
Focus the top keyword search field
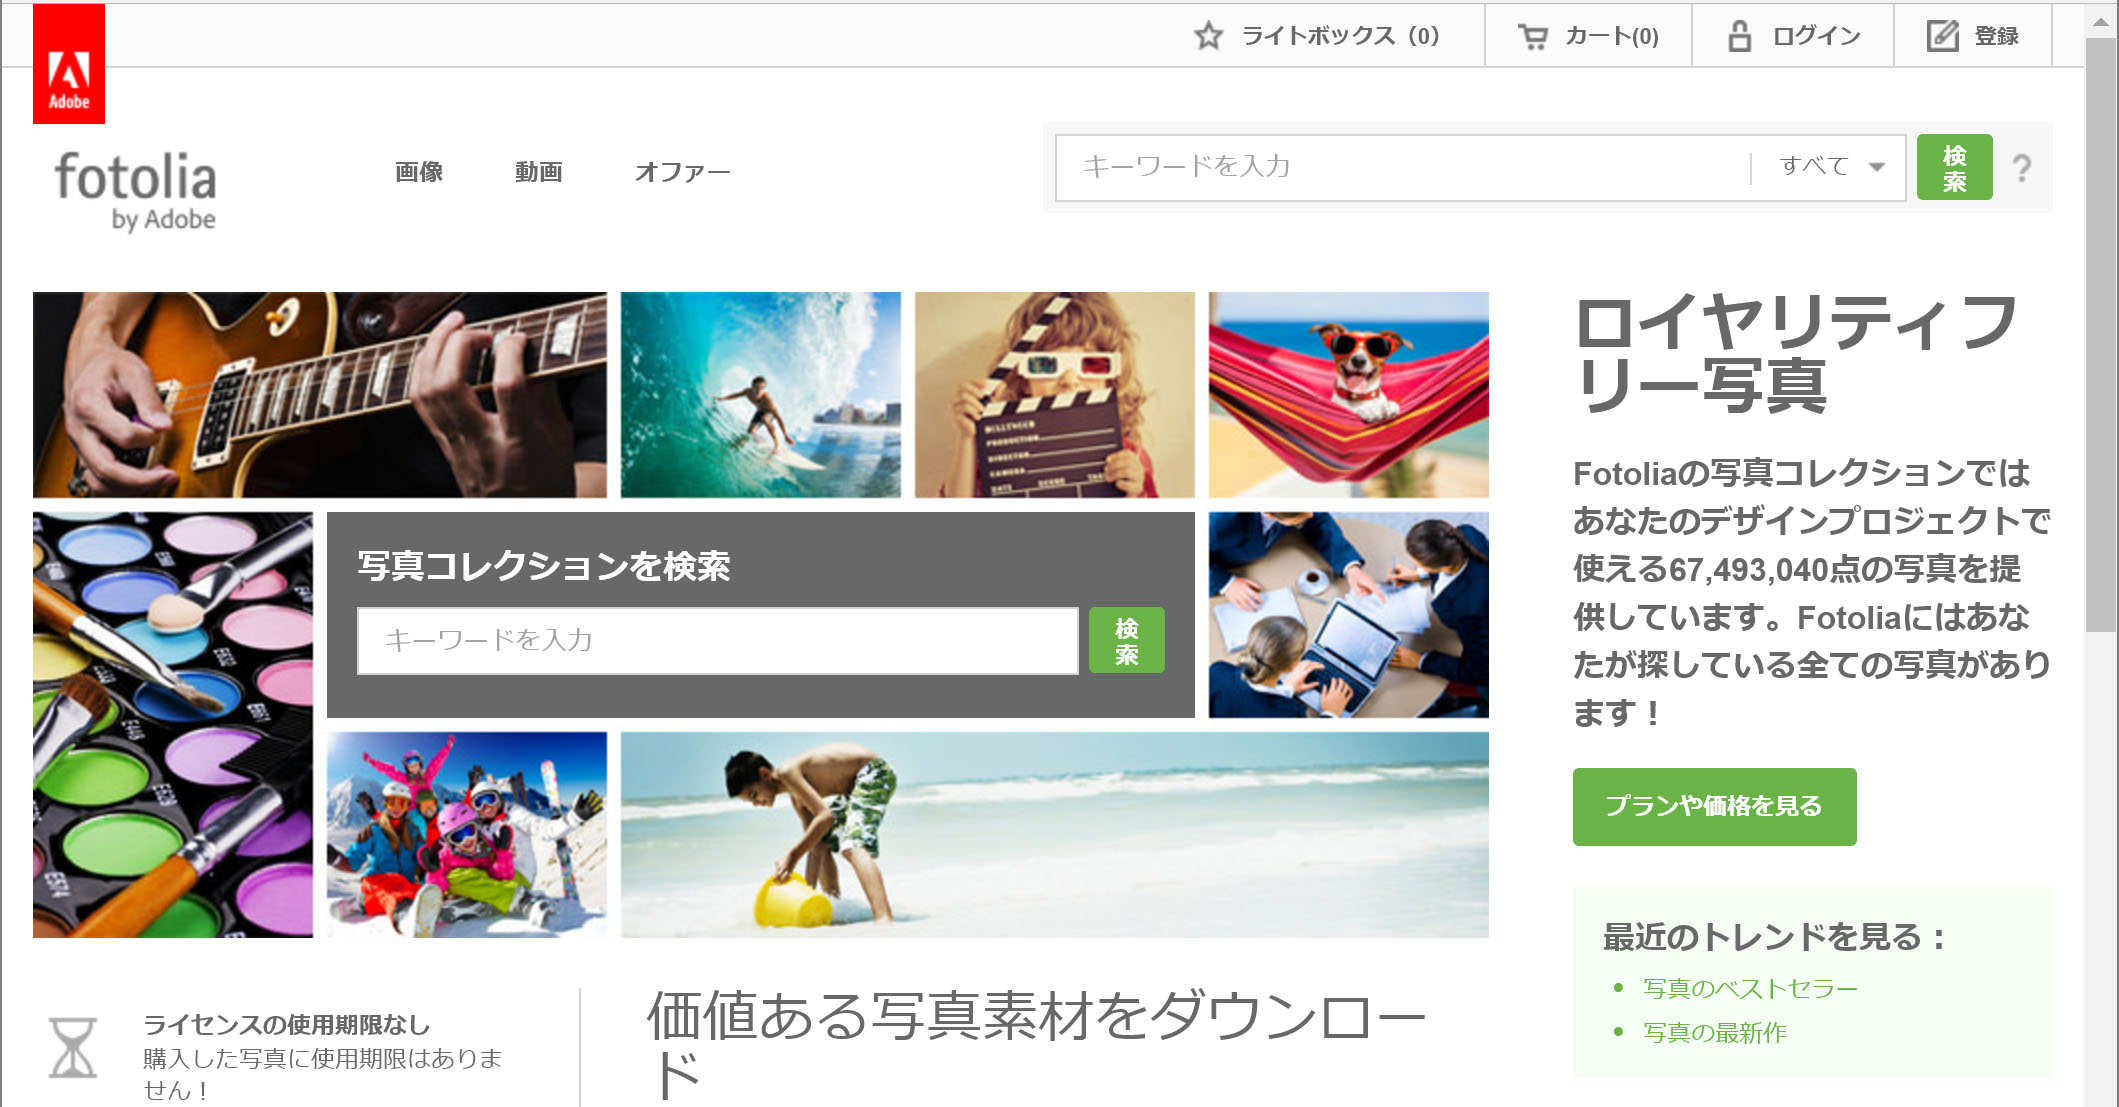click(x=1405, y=167)
